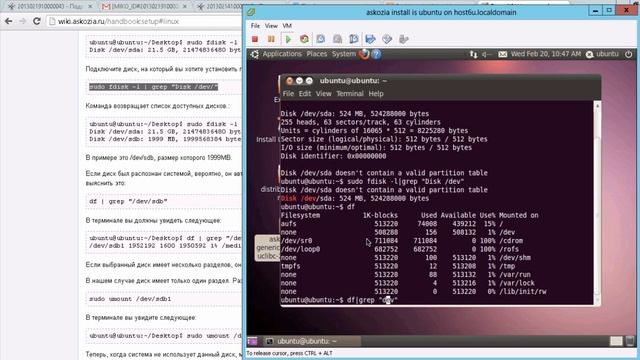640x360 pixels.
Task: Open the terminal Help menu
Action: point(376,93)
